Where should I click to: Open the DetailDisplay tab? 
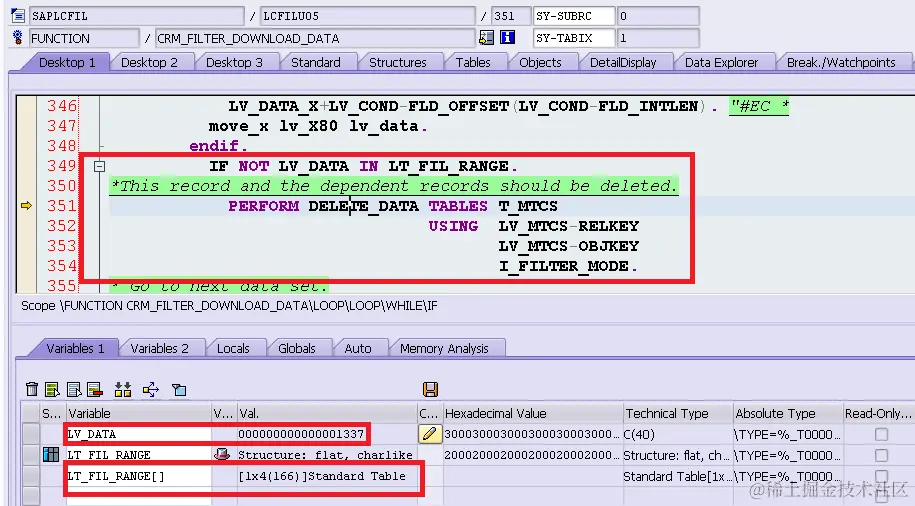[623, 62]
